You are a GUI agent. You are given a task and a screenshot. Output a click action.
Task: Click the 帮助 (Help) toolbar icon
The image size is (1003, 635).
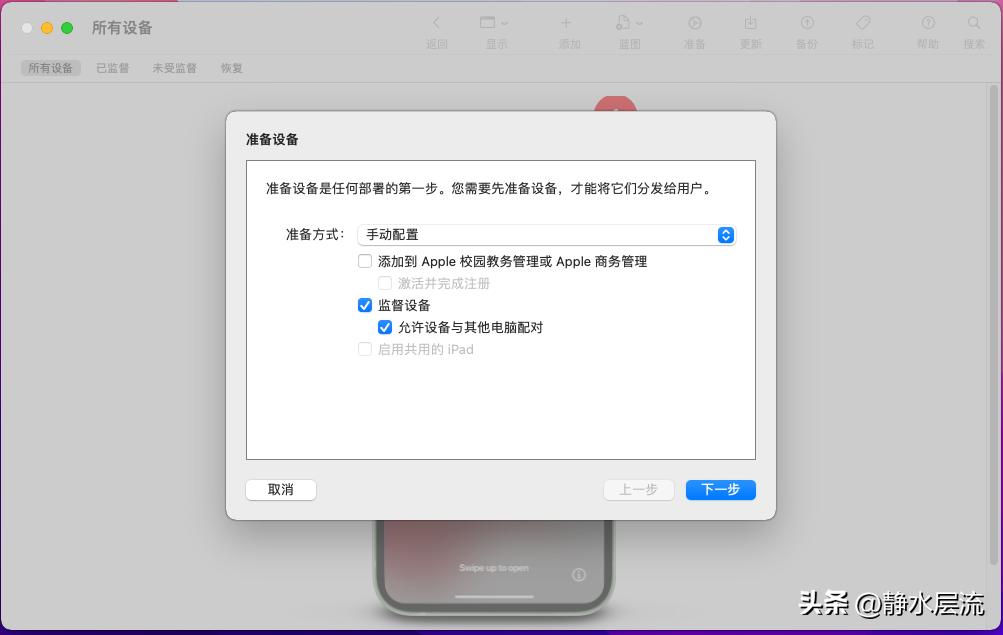coord(928,30)
